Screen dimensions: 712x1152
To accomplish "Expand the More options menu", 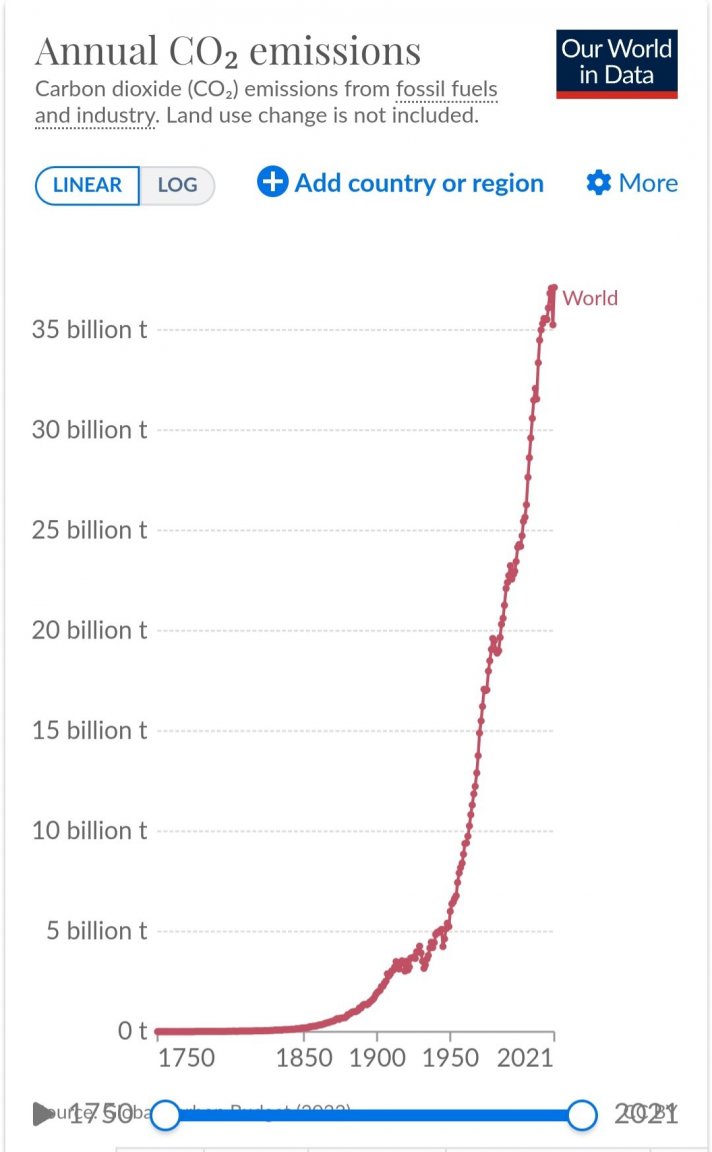I will [632, 183].
